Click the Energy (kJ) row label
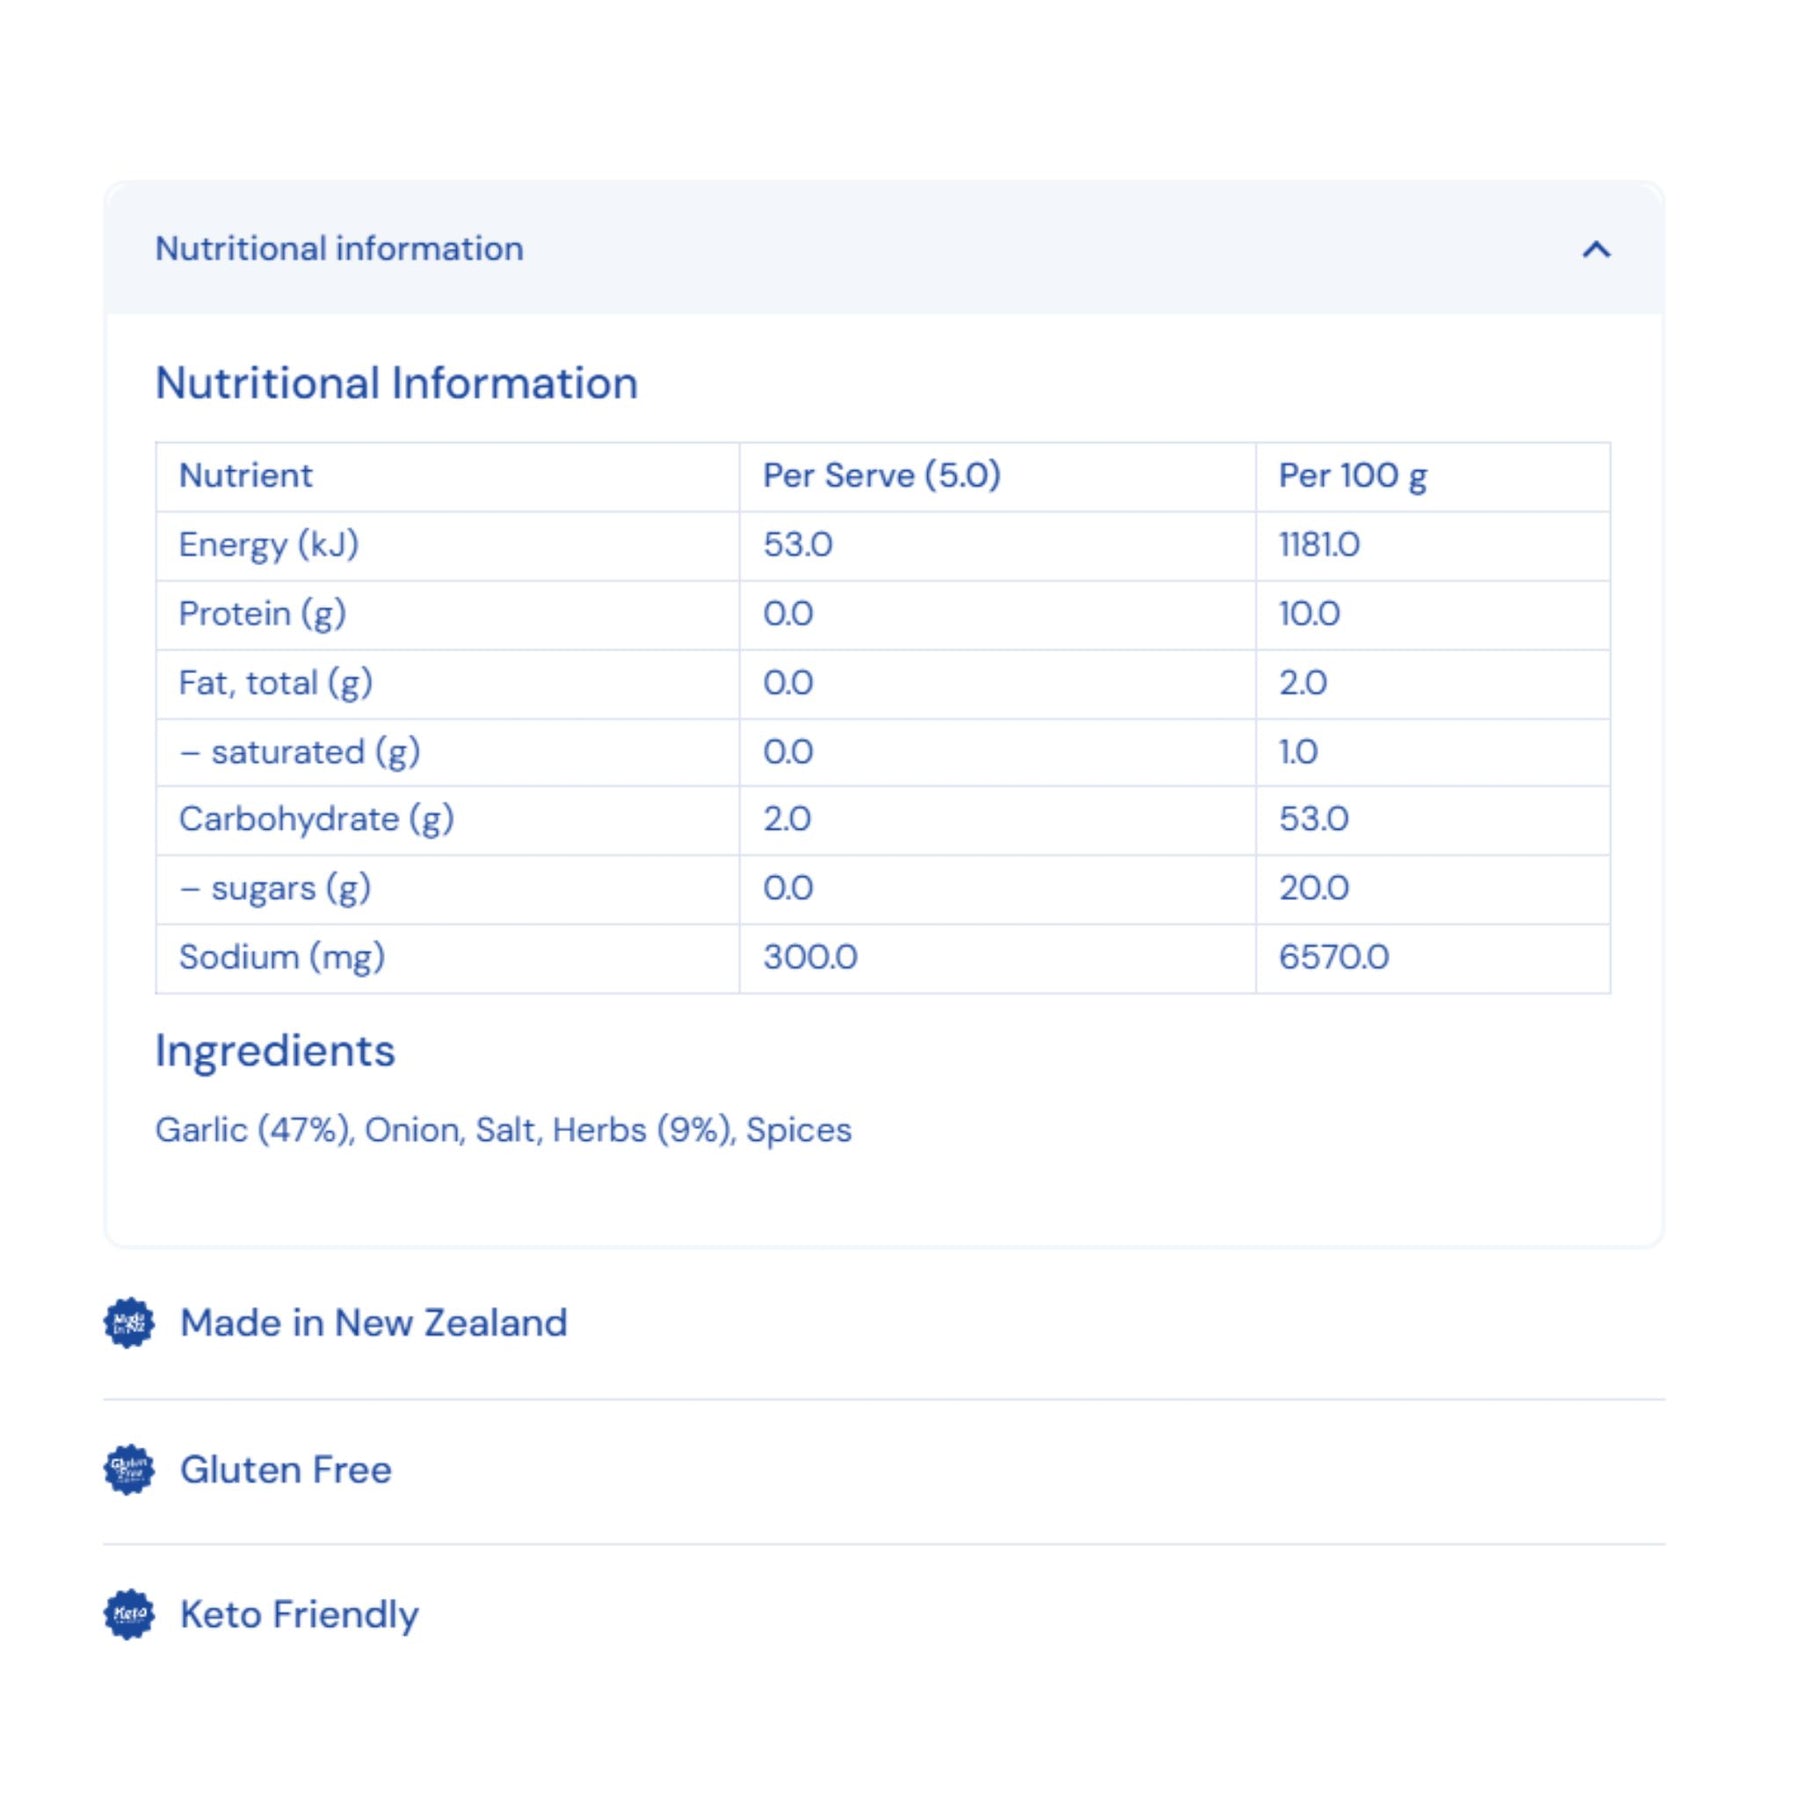Screen dimensions: 1800x1800 tap(268, 545)
